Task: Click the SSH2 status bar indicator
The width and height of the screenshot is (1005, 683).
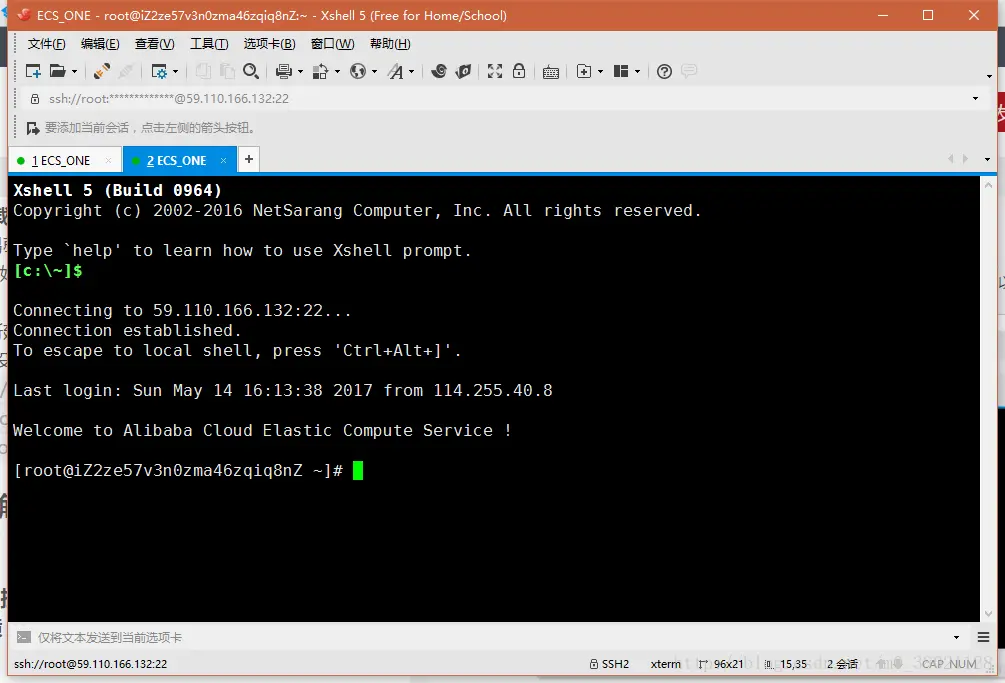Action: point(610,664)
